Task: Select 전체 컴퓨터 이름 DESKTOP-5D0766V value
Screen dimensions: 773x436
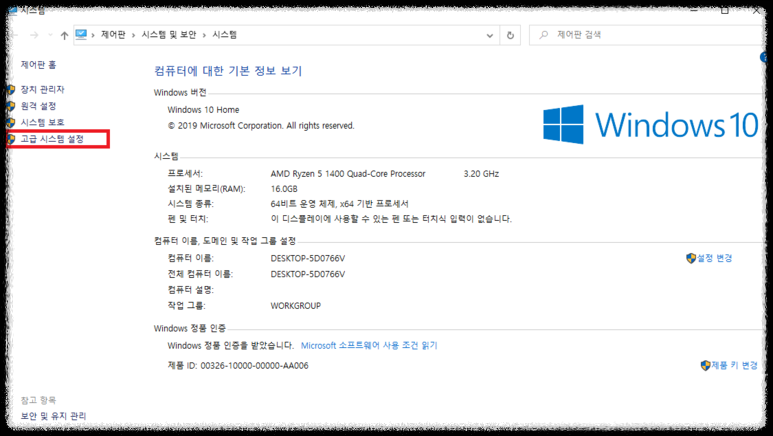Action: tap(308, 274)
